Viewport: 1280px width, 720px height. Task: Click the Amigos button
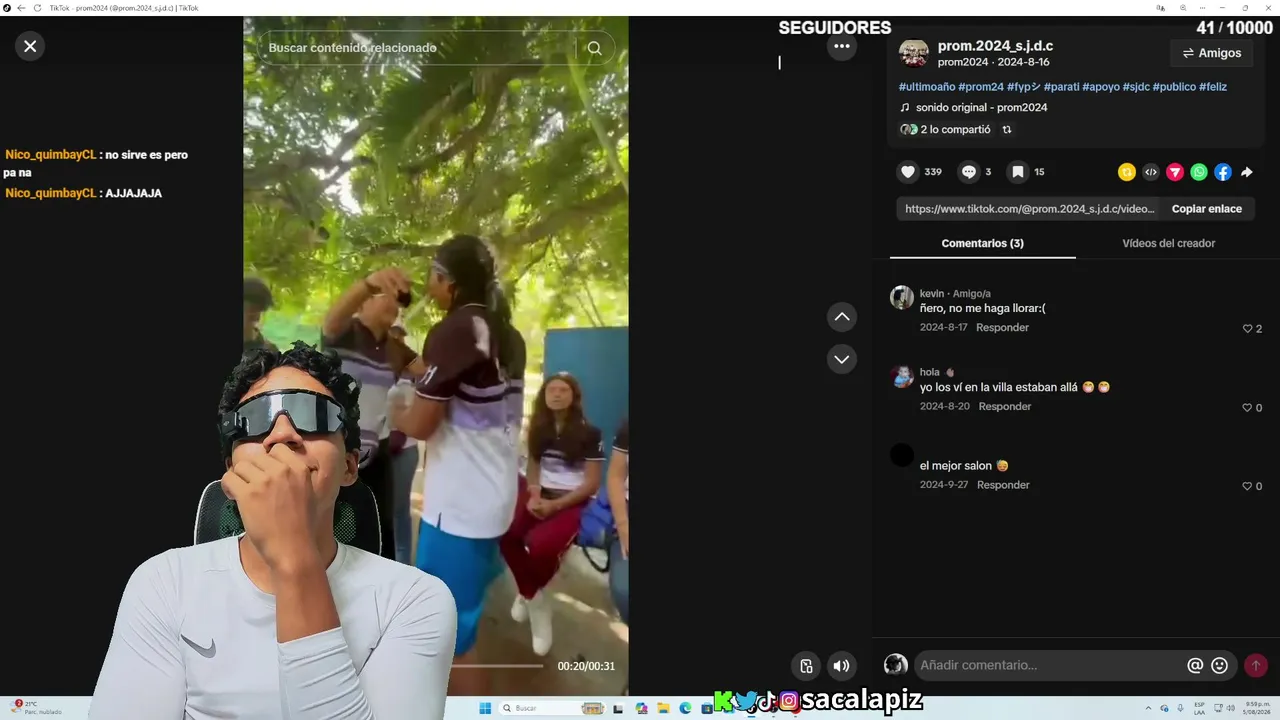coord(1211,53)
